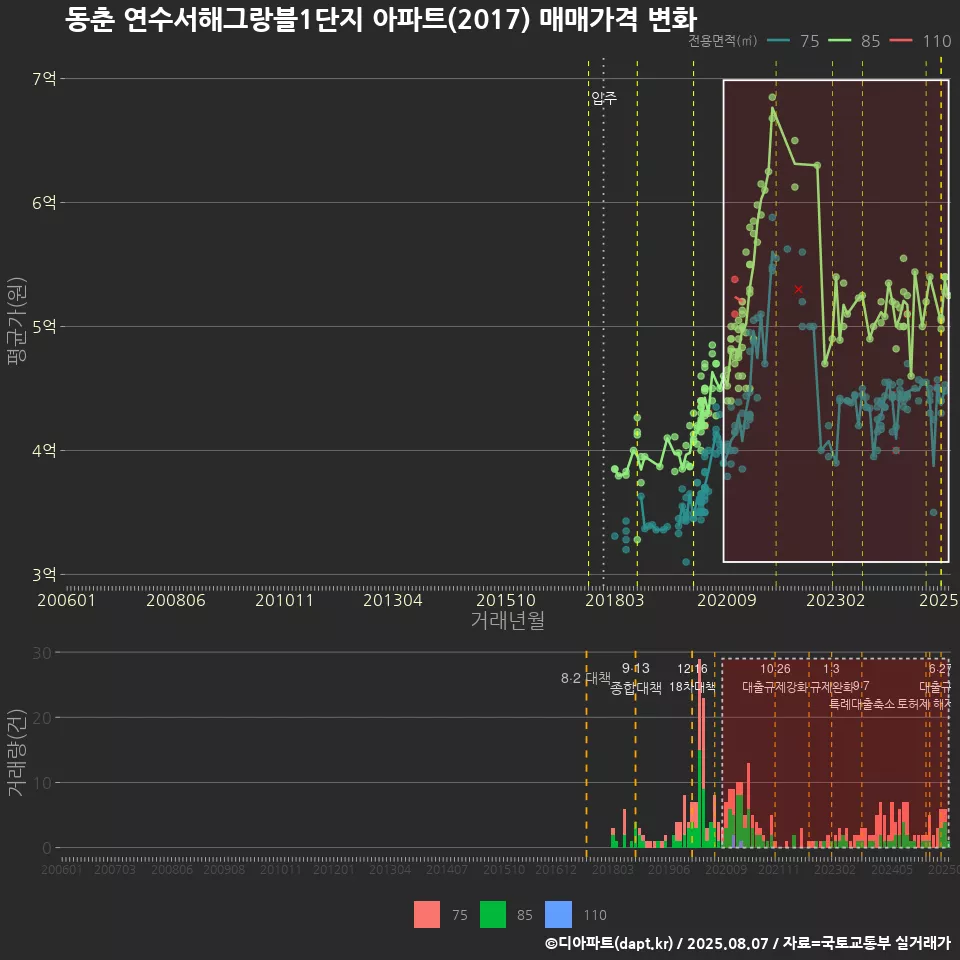
Task: Click the '6억' price axis label
Action: 44,203
